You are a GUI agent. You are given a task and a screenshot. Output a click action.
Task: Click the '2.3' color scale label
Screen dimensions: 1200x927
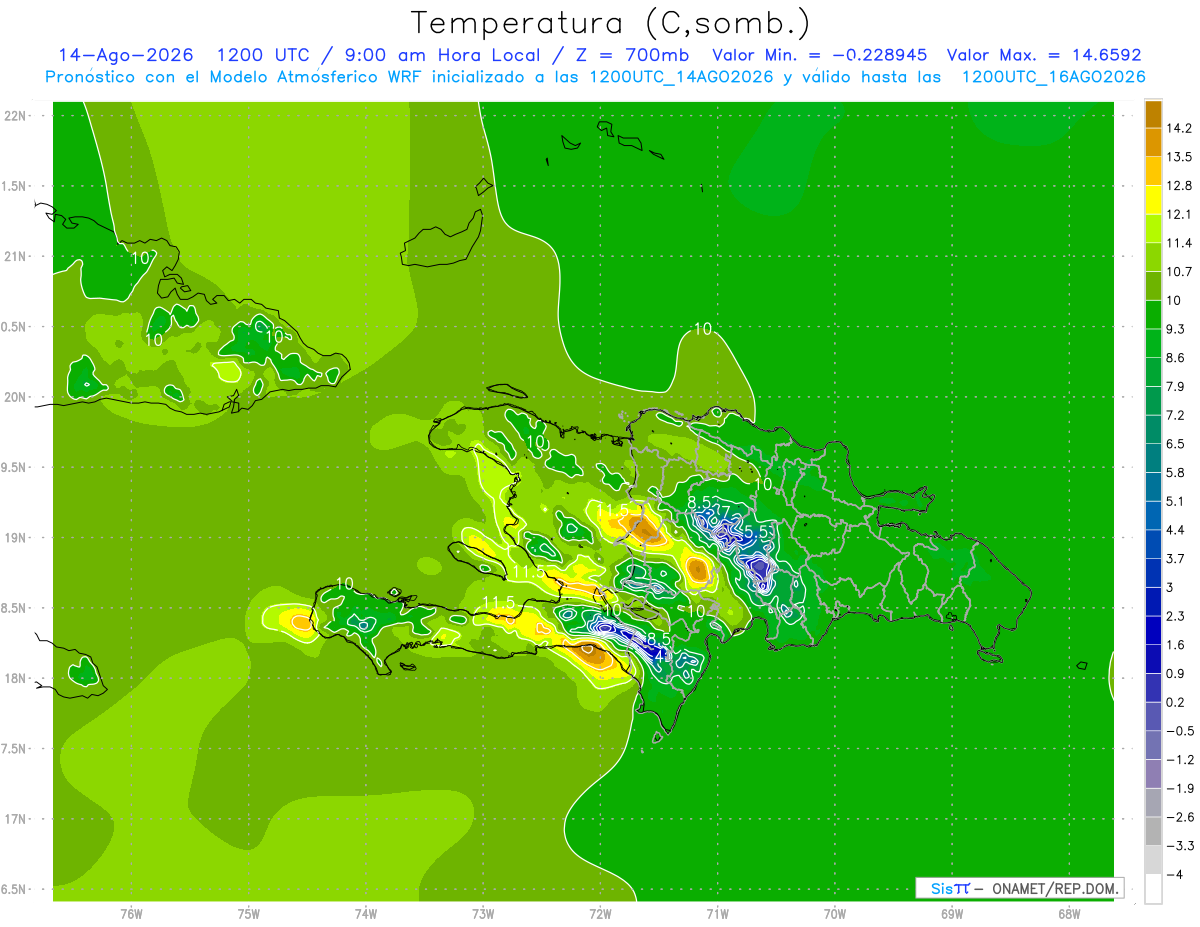pos(1176,616)
